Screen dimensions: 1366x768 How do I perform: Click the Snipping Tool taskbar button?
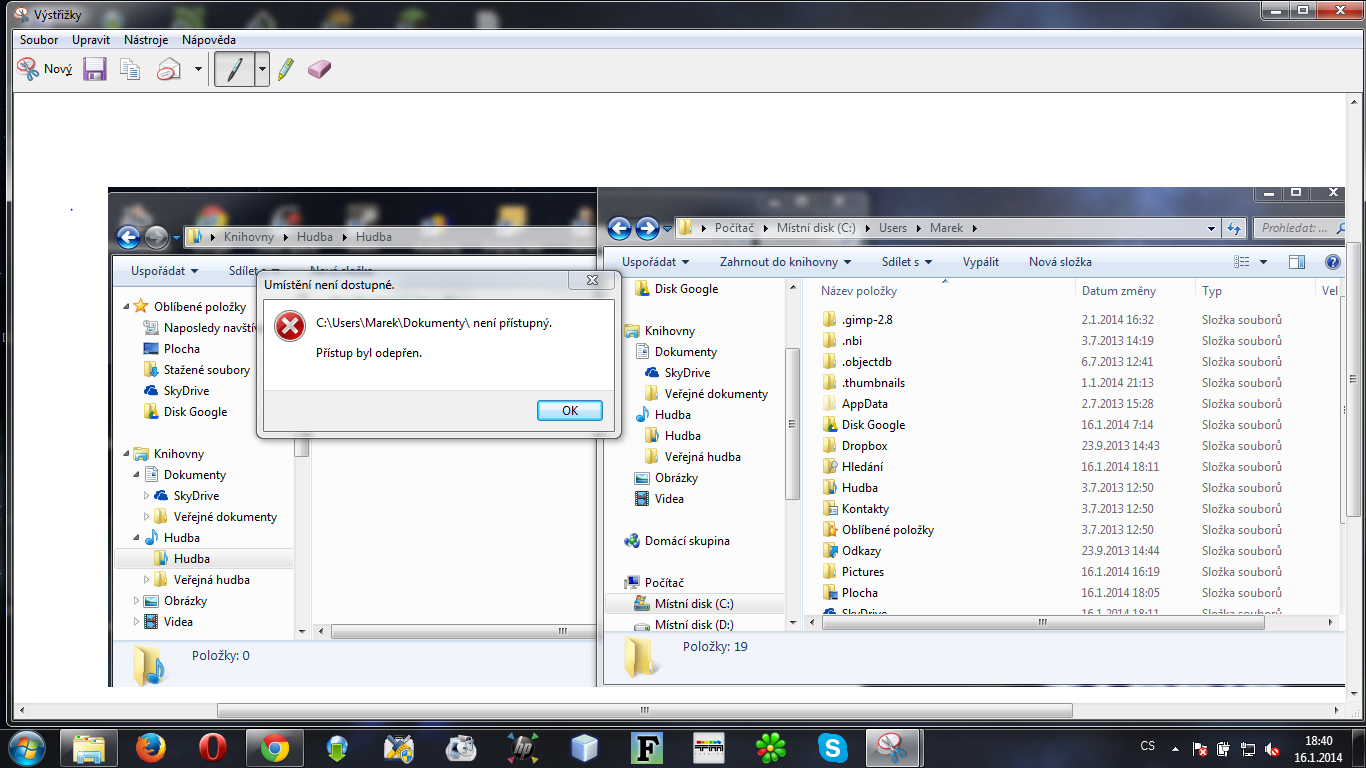(x=891, y=747)
